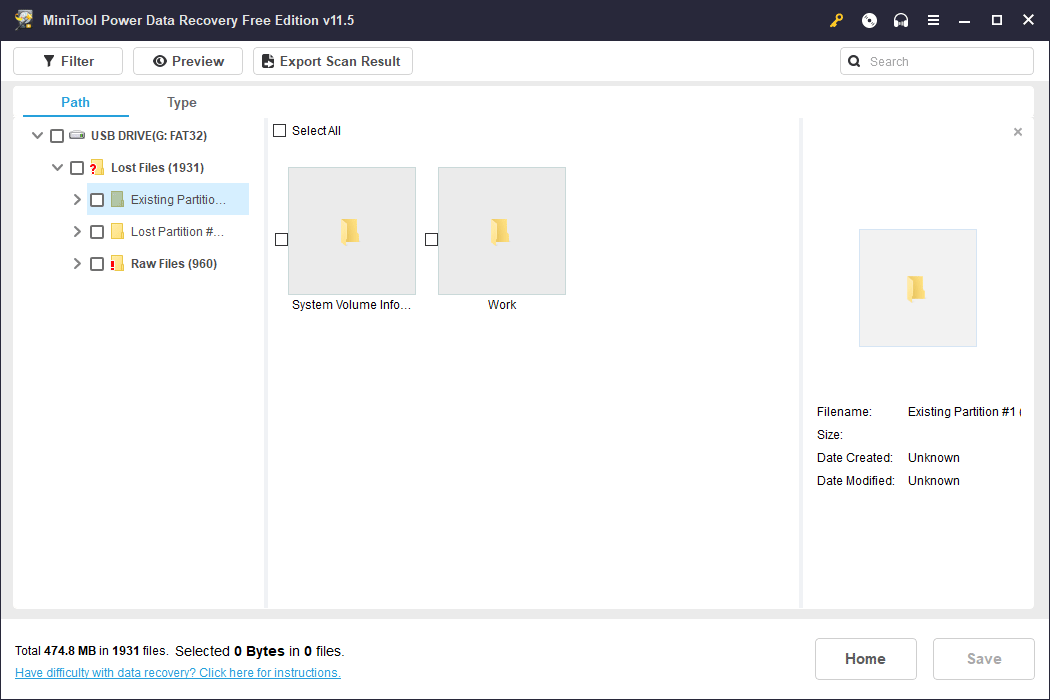The width and height of the screenshot is (1050, 700).
Task: Click the 'Work' folder name label
Action: click(x=502, y=305)
